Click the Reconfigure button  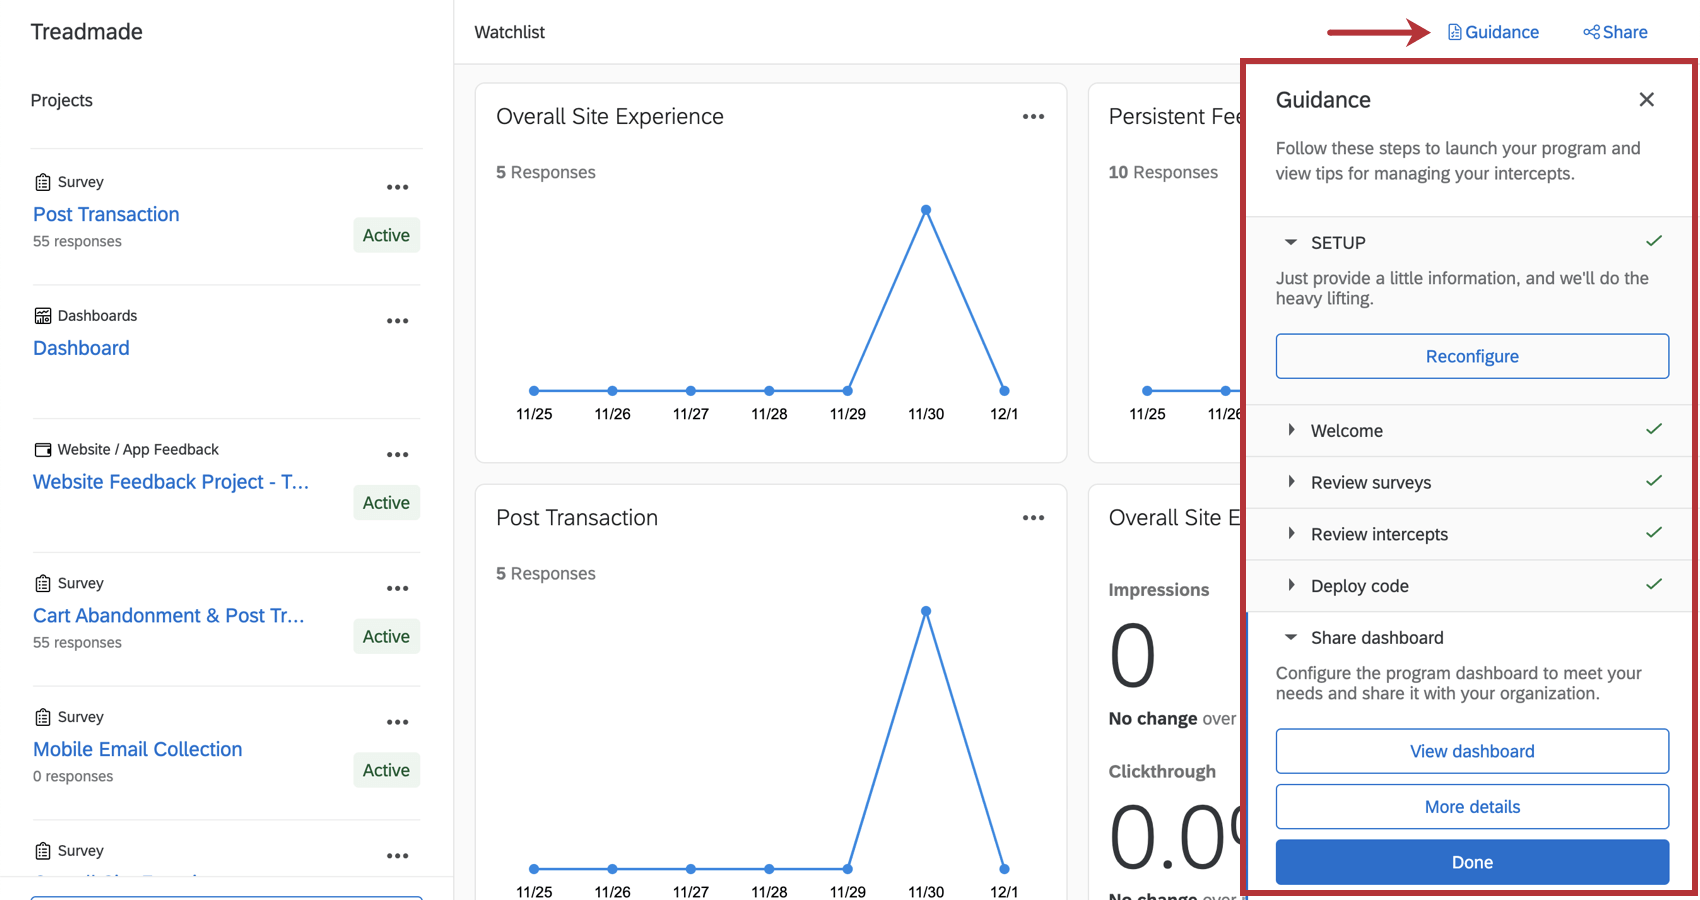tap(1472, 356)
